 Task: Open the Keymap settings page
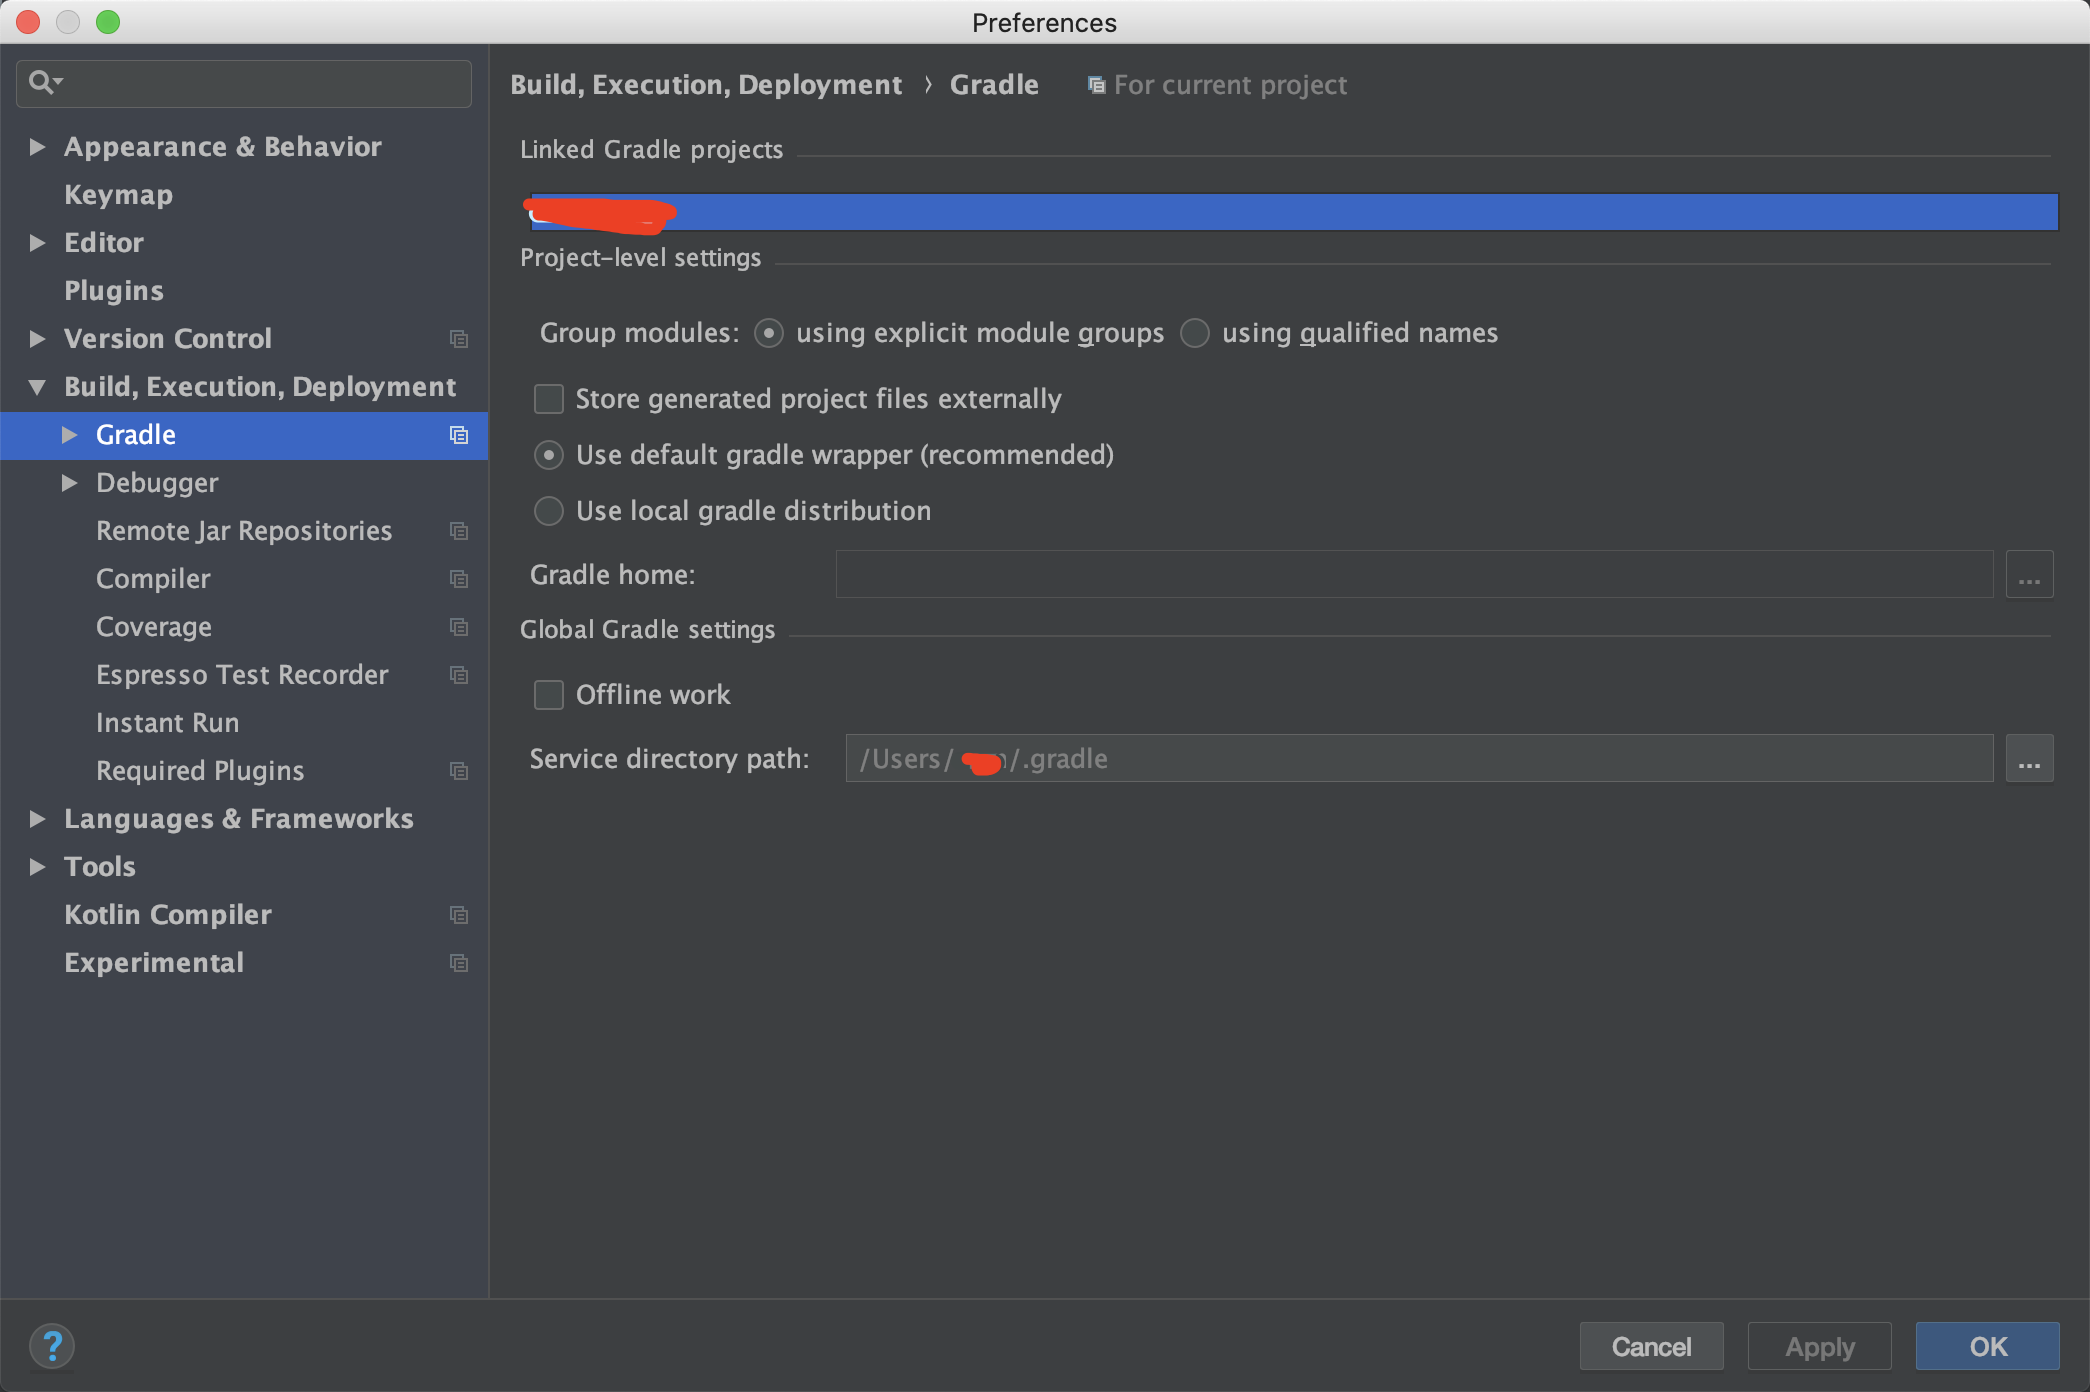118,195
